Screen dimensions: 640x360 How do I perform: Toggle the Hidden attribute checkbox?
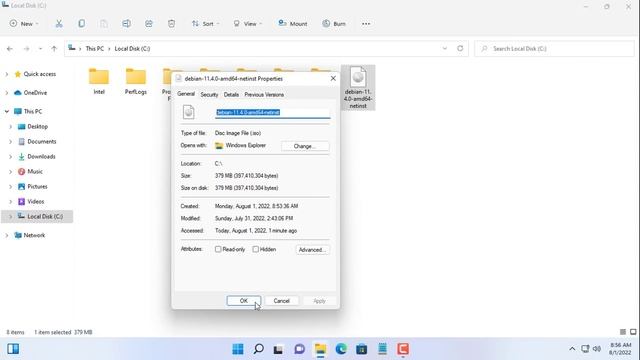pos(256,249)
